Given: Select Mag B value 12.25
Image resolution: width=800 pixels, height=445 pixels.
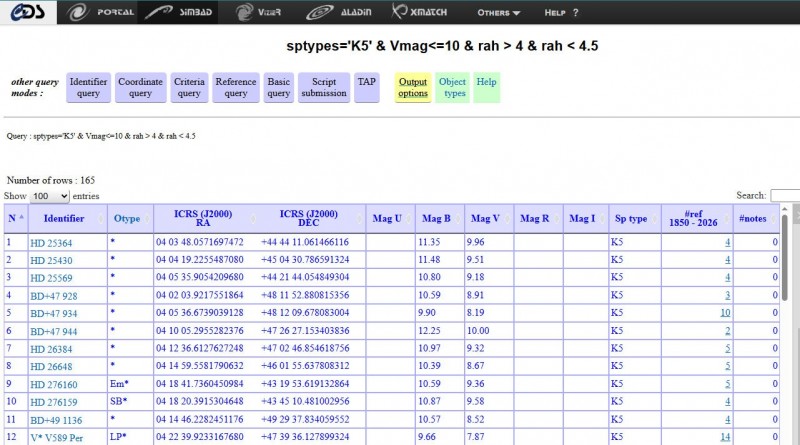Looking at the screenshot, I should (x=429, y=331).
